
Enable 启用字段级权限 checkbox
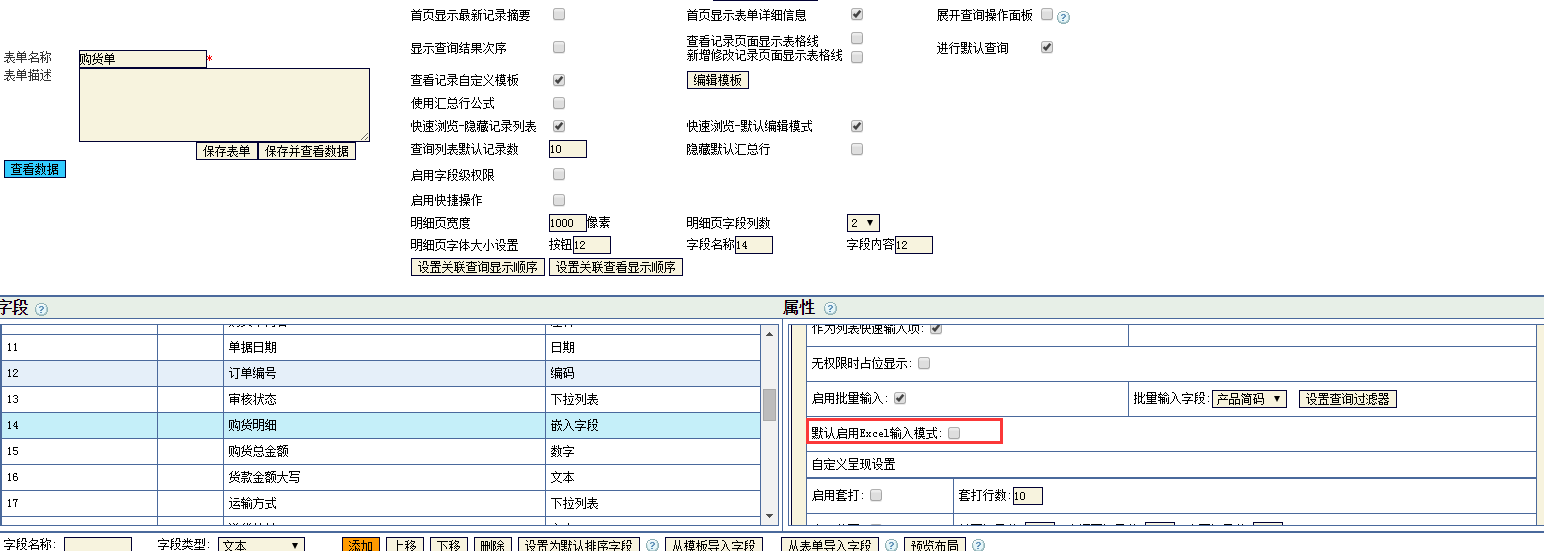559,175
